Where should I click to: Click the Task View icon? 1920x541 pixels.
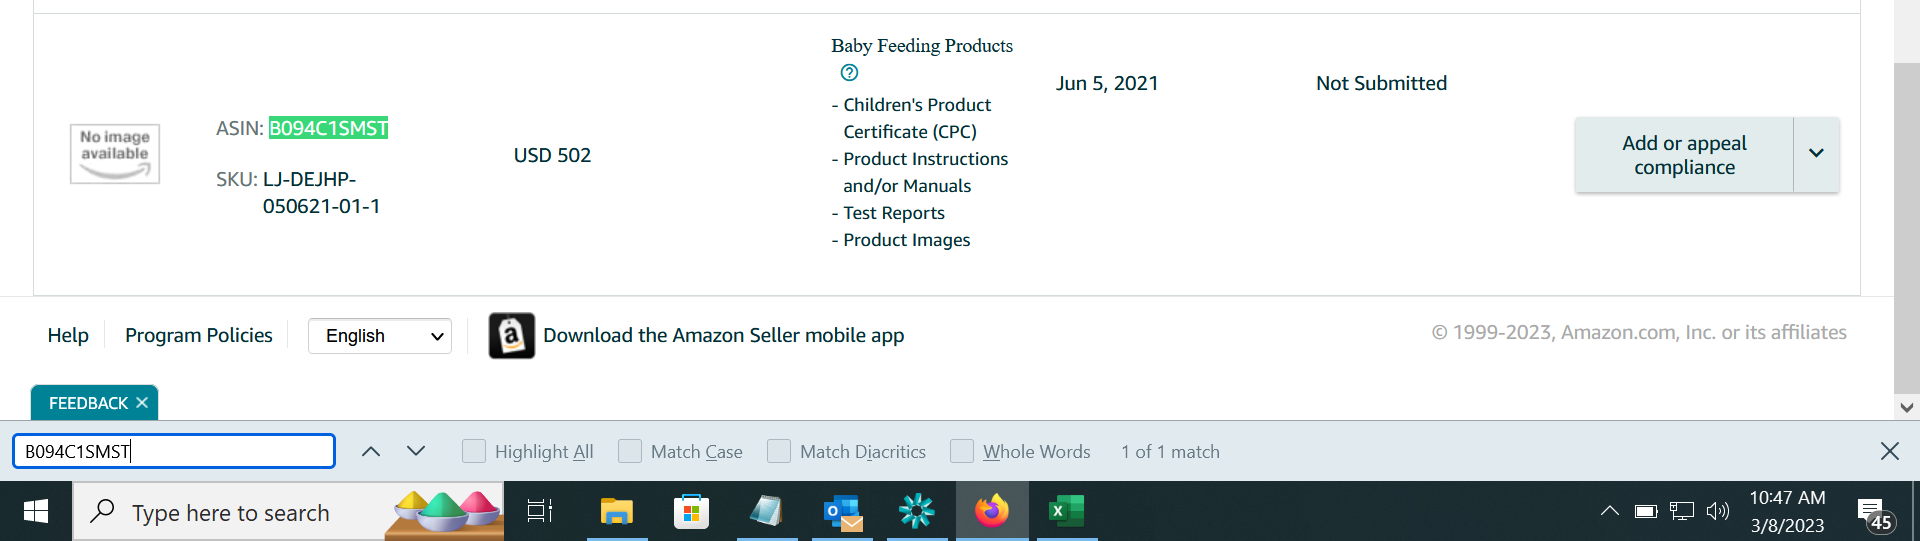tap(540, 512)
